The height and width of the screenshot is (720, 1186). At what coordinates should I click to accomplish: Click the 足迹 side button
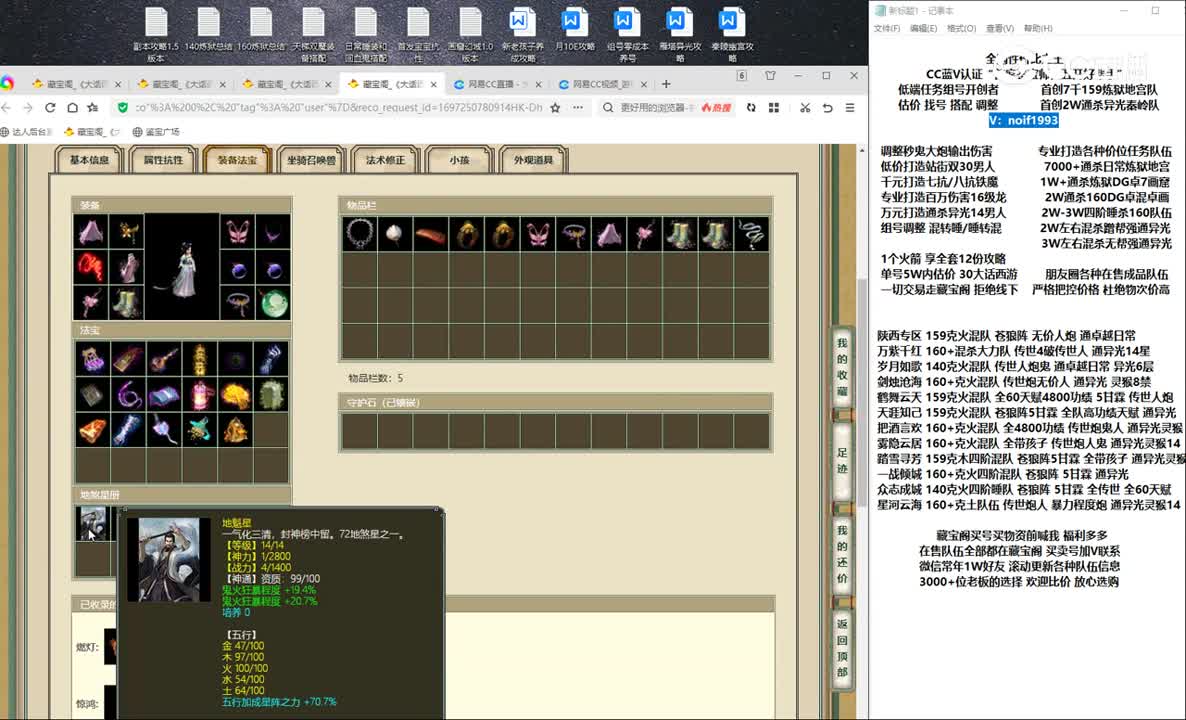(842, 460)
